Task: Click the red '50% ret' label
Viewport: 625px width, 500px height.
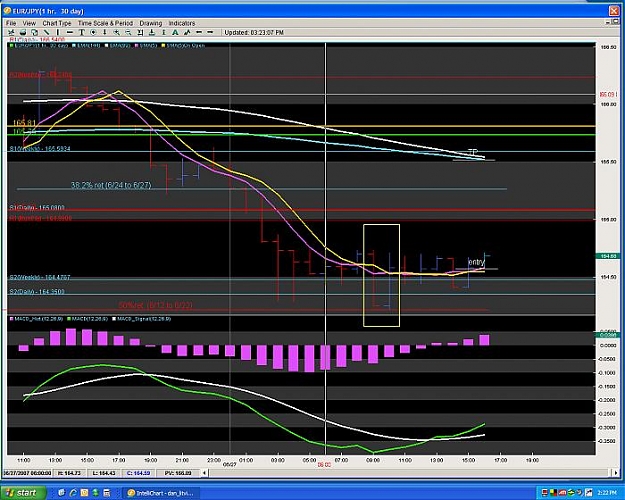Action: 155,305
